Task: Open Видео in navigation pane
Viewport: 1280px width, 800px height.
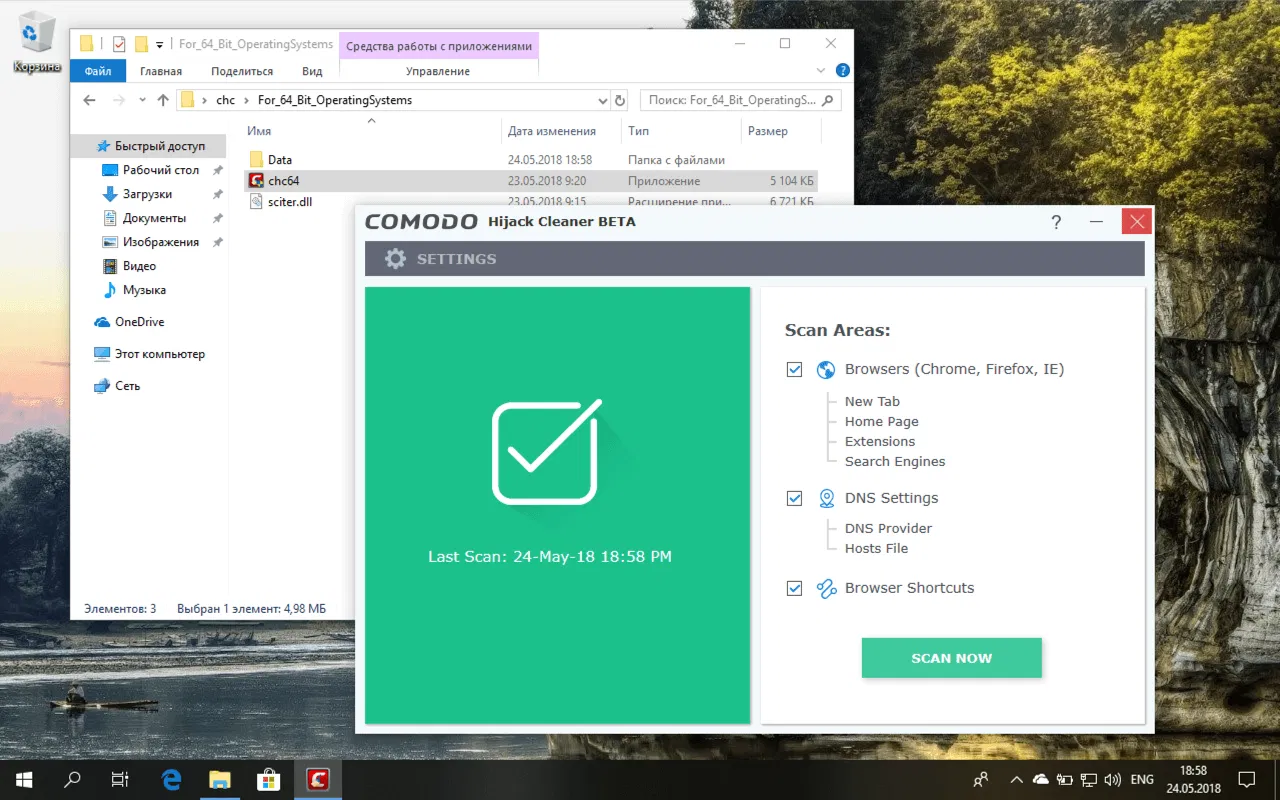Action: click(x=139, y=266)
